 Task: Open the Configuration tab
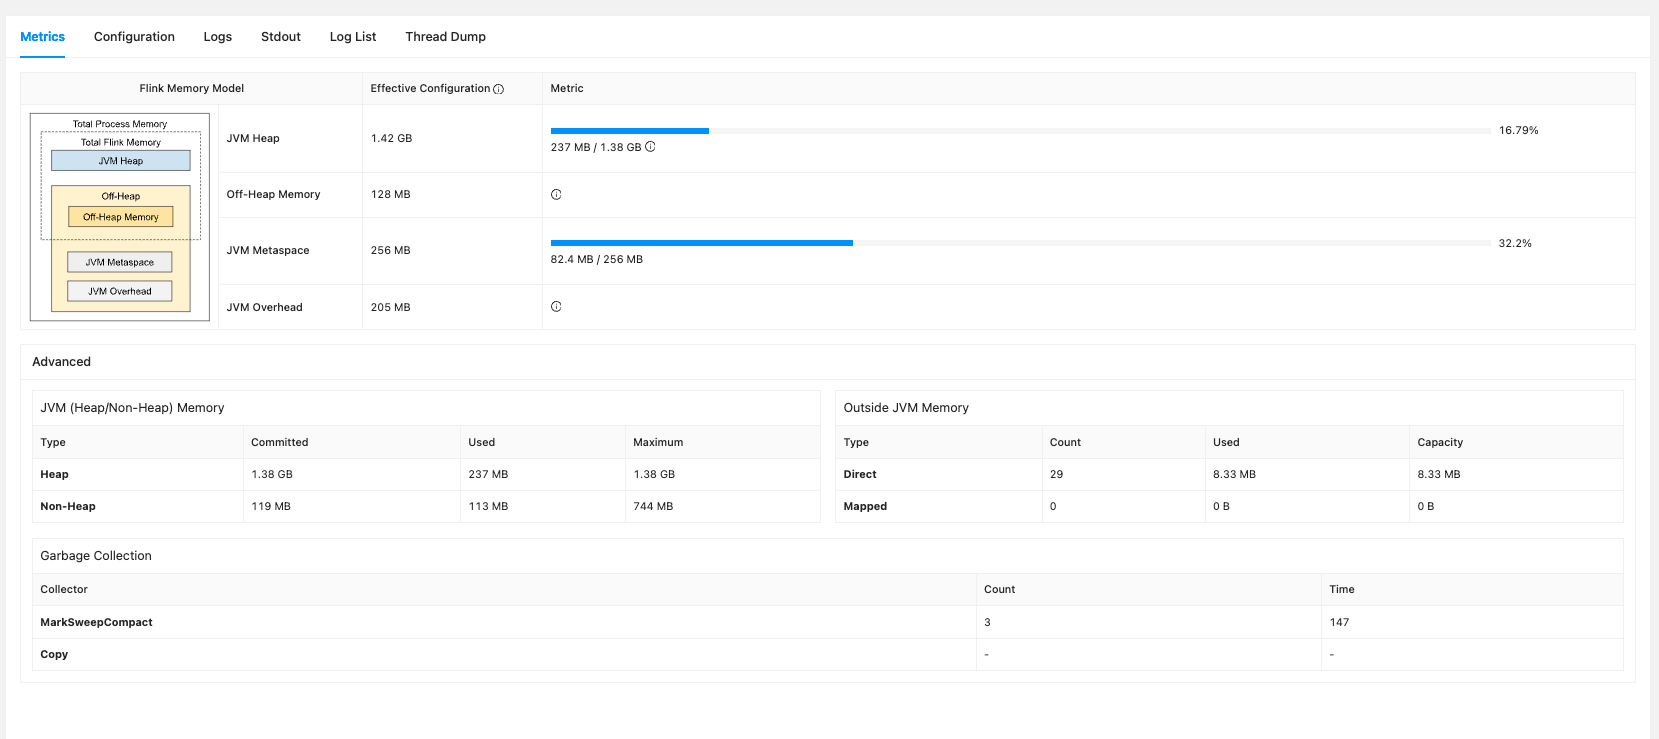[134, 37]
